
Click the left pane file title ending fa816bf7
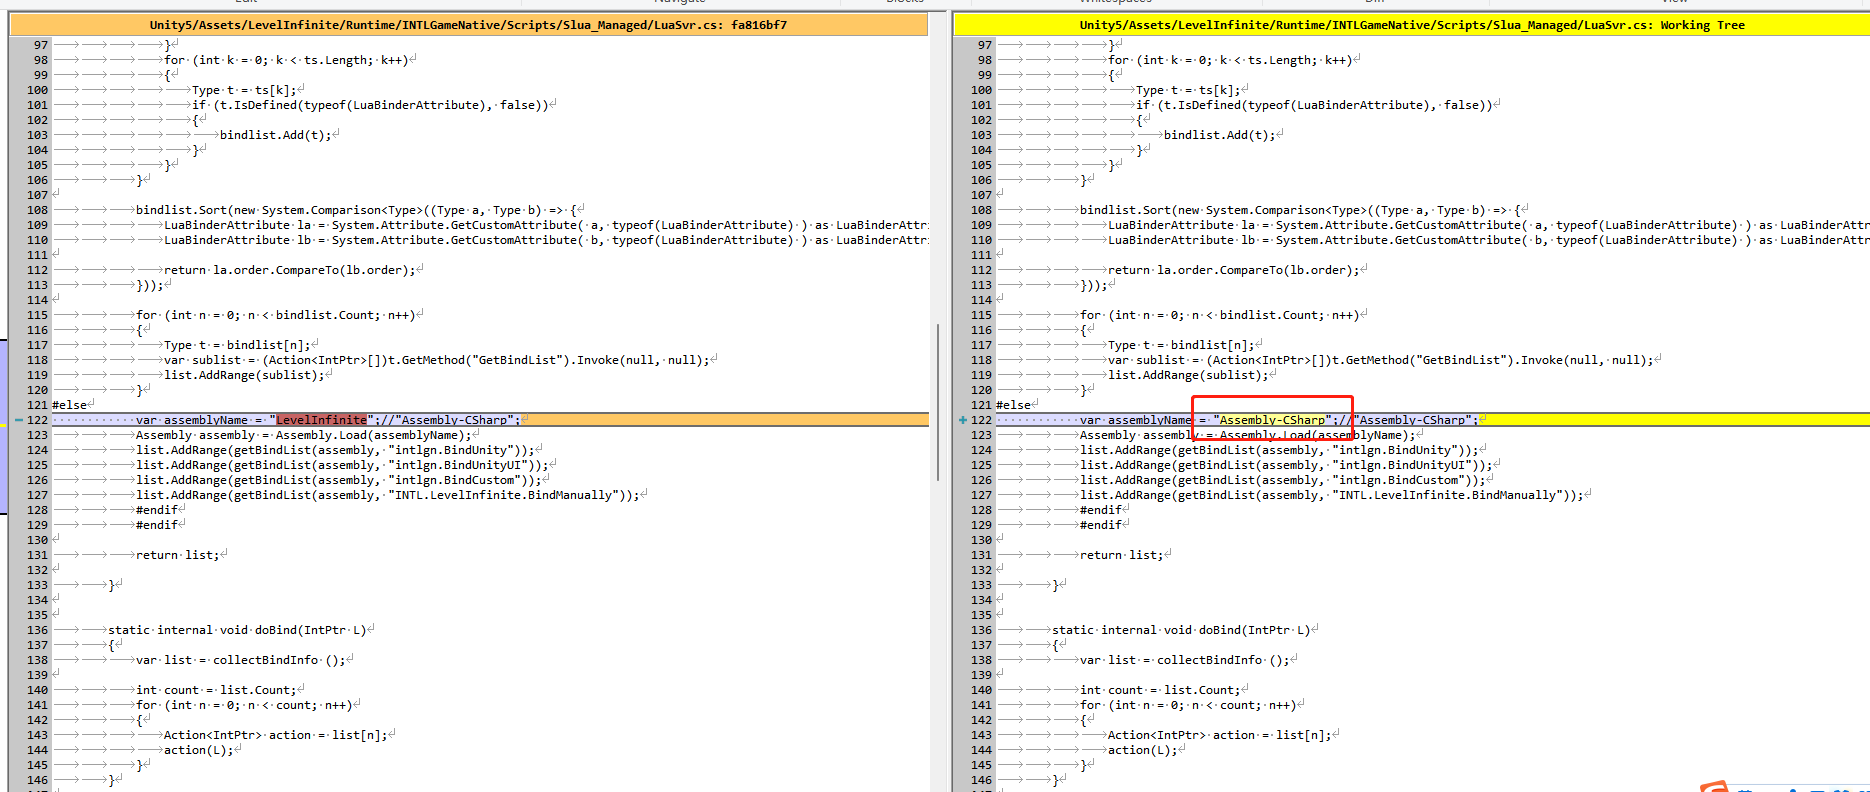click(468, 25)
